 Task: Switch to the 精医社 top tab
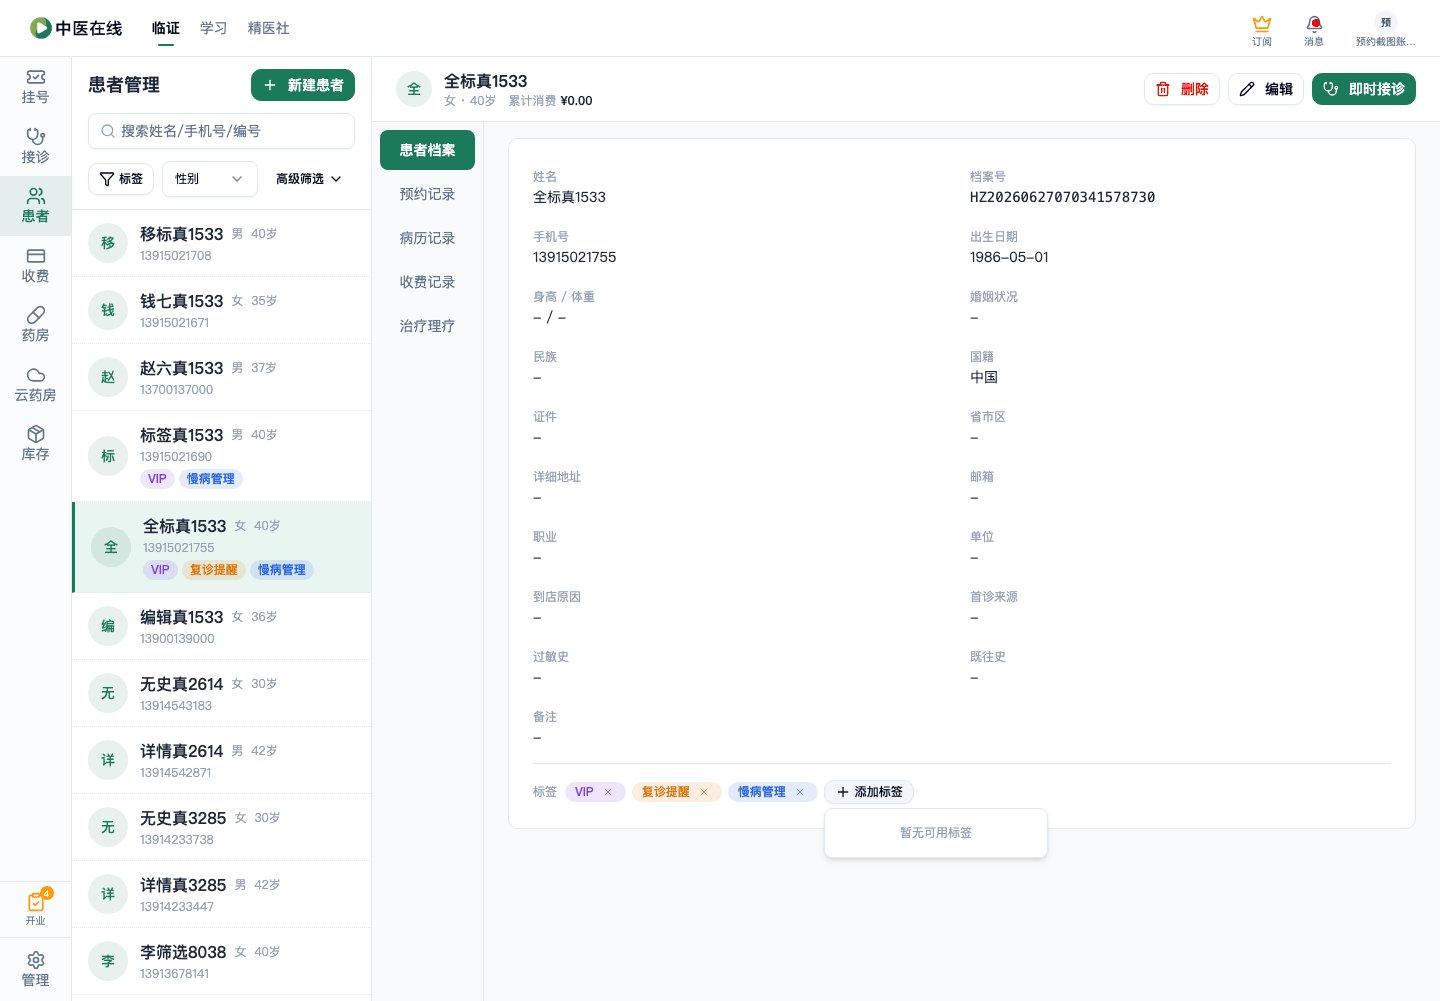(269, 28)
